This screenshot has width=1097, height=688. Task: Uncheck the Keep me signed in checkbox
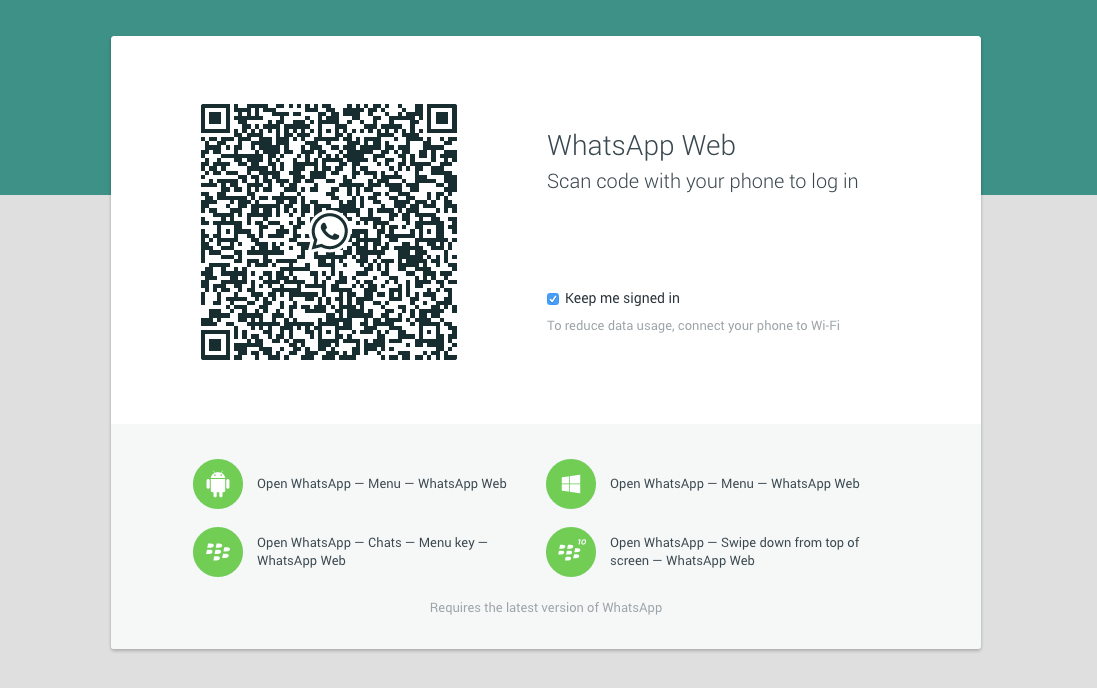553,299
